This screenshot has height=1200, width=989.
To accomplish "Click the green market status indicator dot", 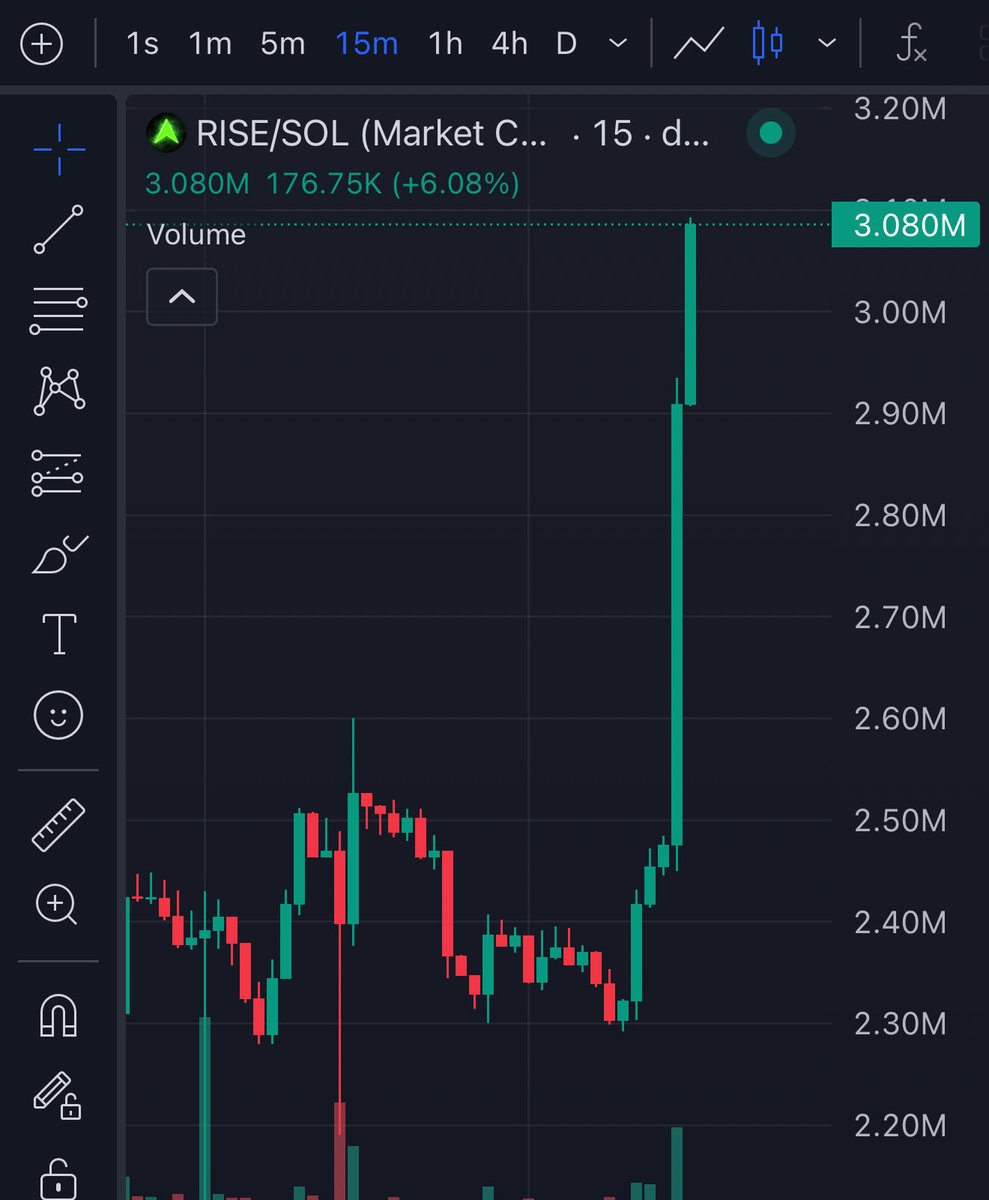I will (771, 133).
